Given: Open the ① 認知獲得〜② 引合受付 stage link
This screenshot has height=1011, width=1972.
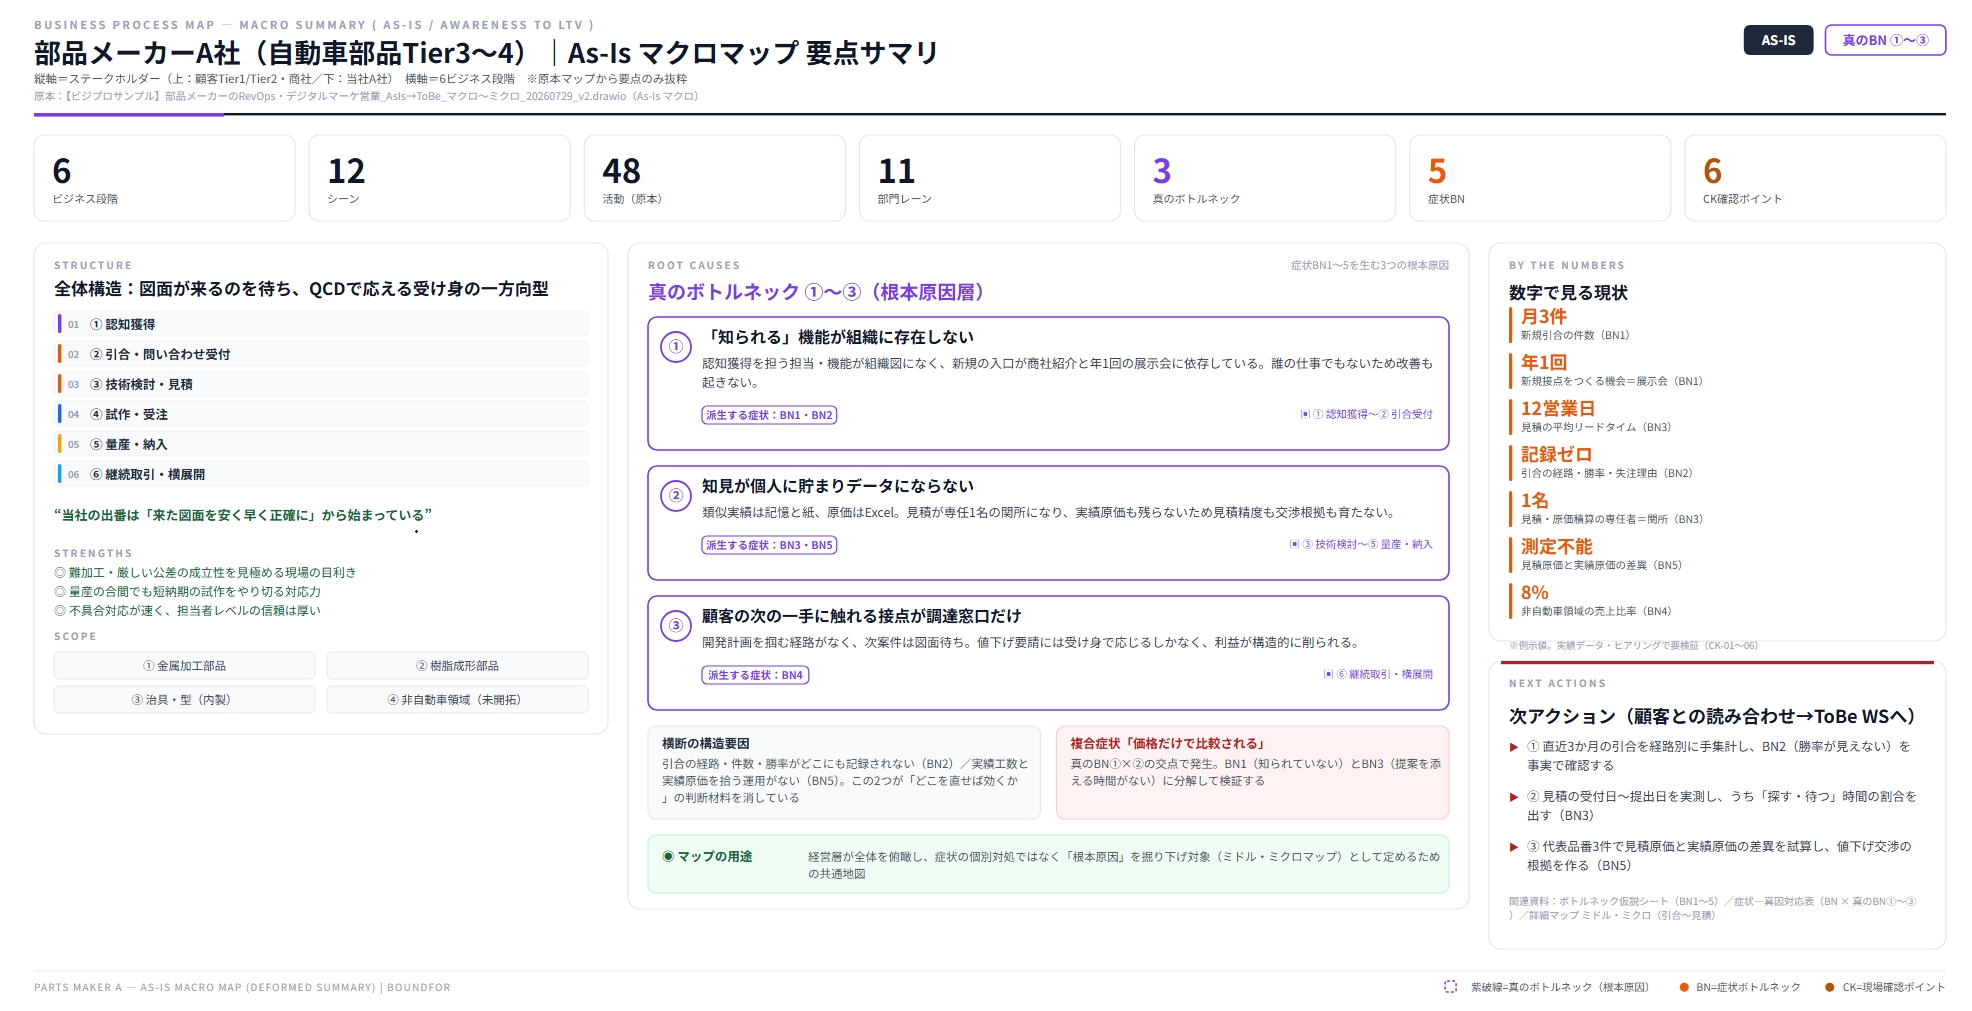Looking at the screenshot, I should point(1366,414).
